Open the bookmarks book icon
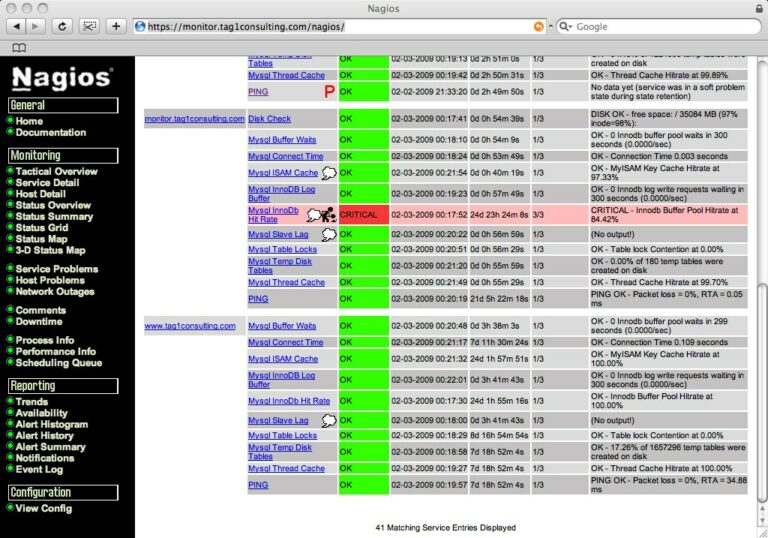This screenshot has height=538, width=768. [19, 48]
